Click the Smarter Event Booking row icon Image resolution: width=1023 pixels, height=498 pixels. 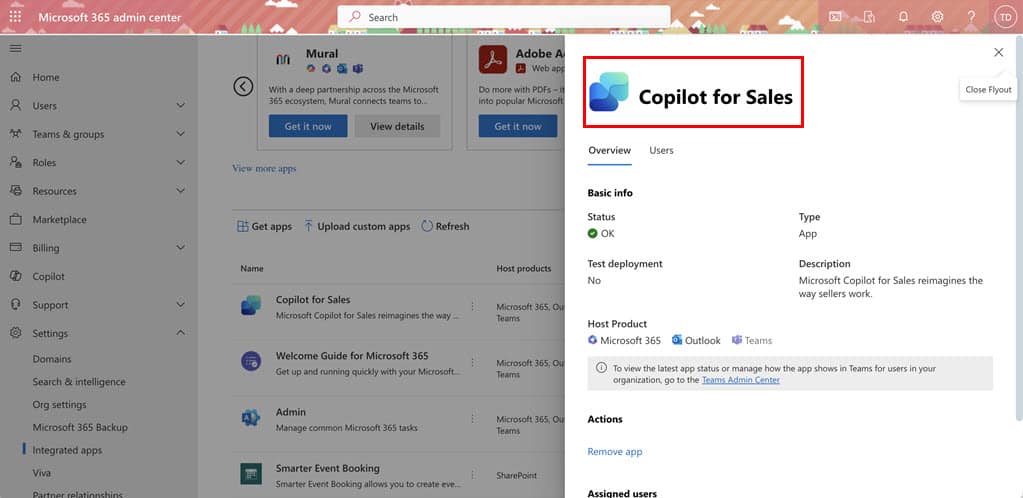(x=251, y=474)
